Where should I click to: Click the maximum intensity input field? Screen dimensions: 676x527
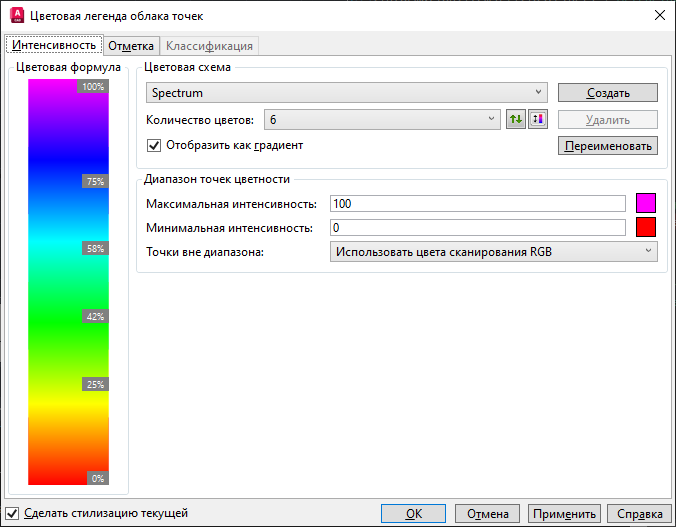478,204
